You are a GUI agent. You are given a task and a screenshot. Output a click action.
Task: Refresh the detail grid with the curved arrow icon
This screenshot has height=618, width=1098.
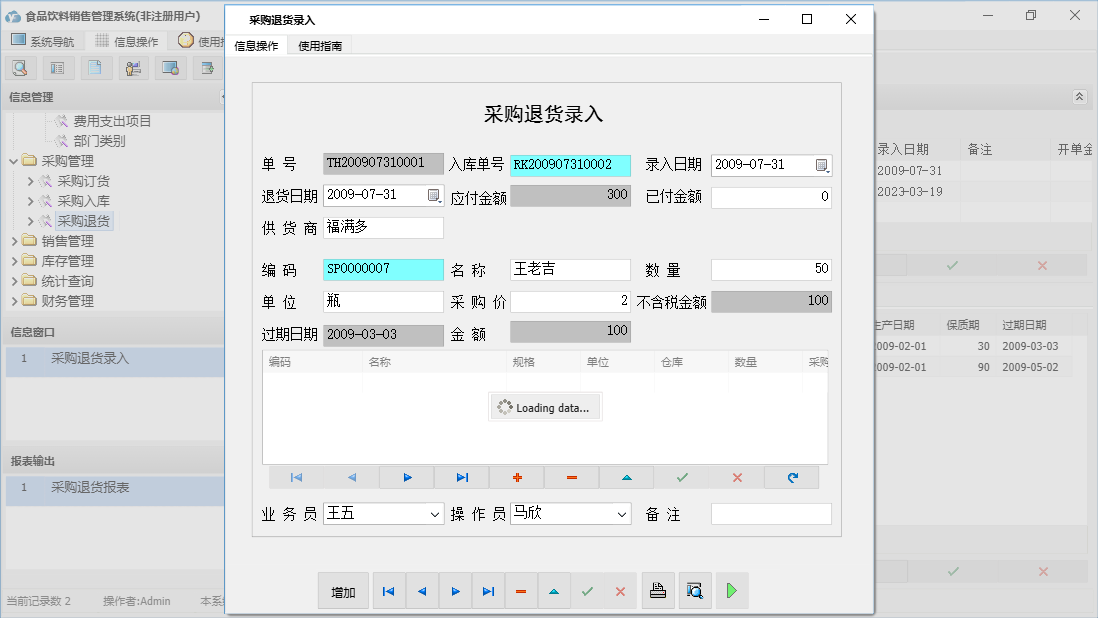(x=792, y=477)
